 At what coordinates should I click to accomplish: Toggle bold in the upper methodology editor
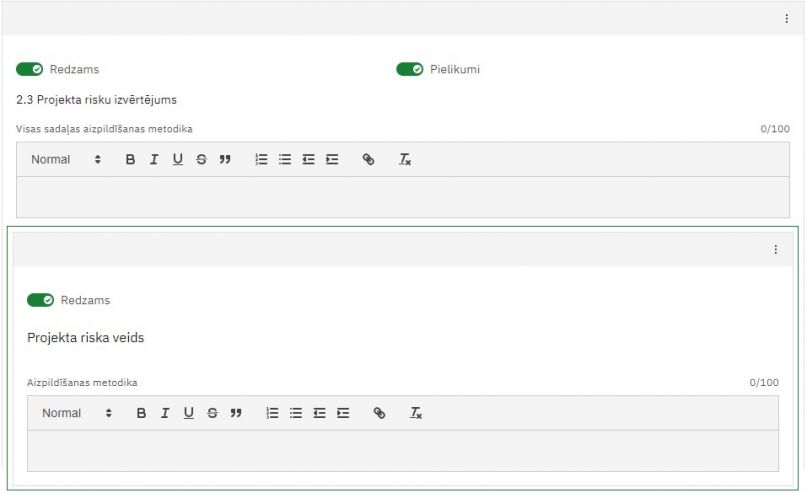click(130, 160)
